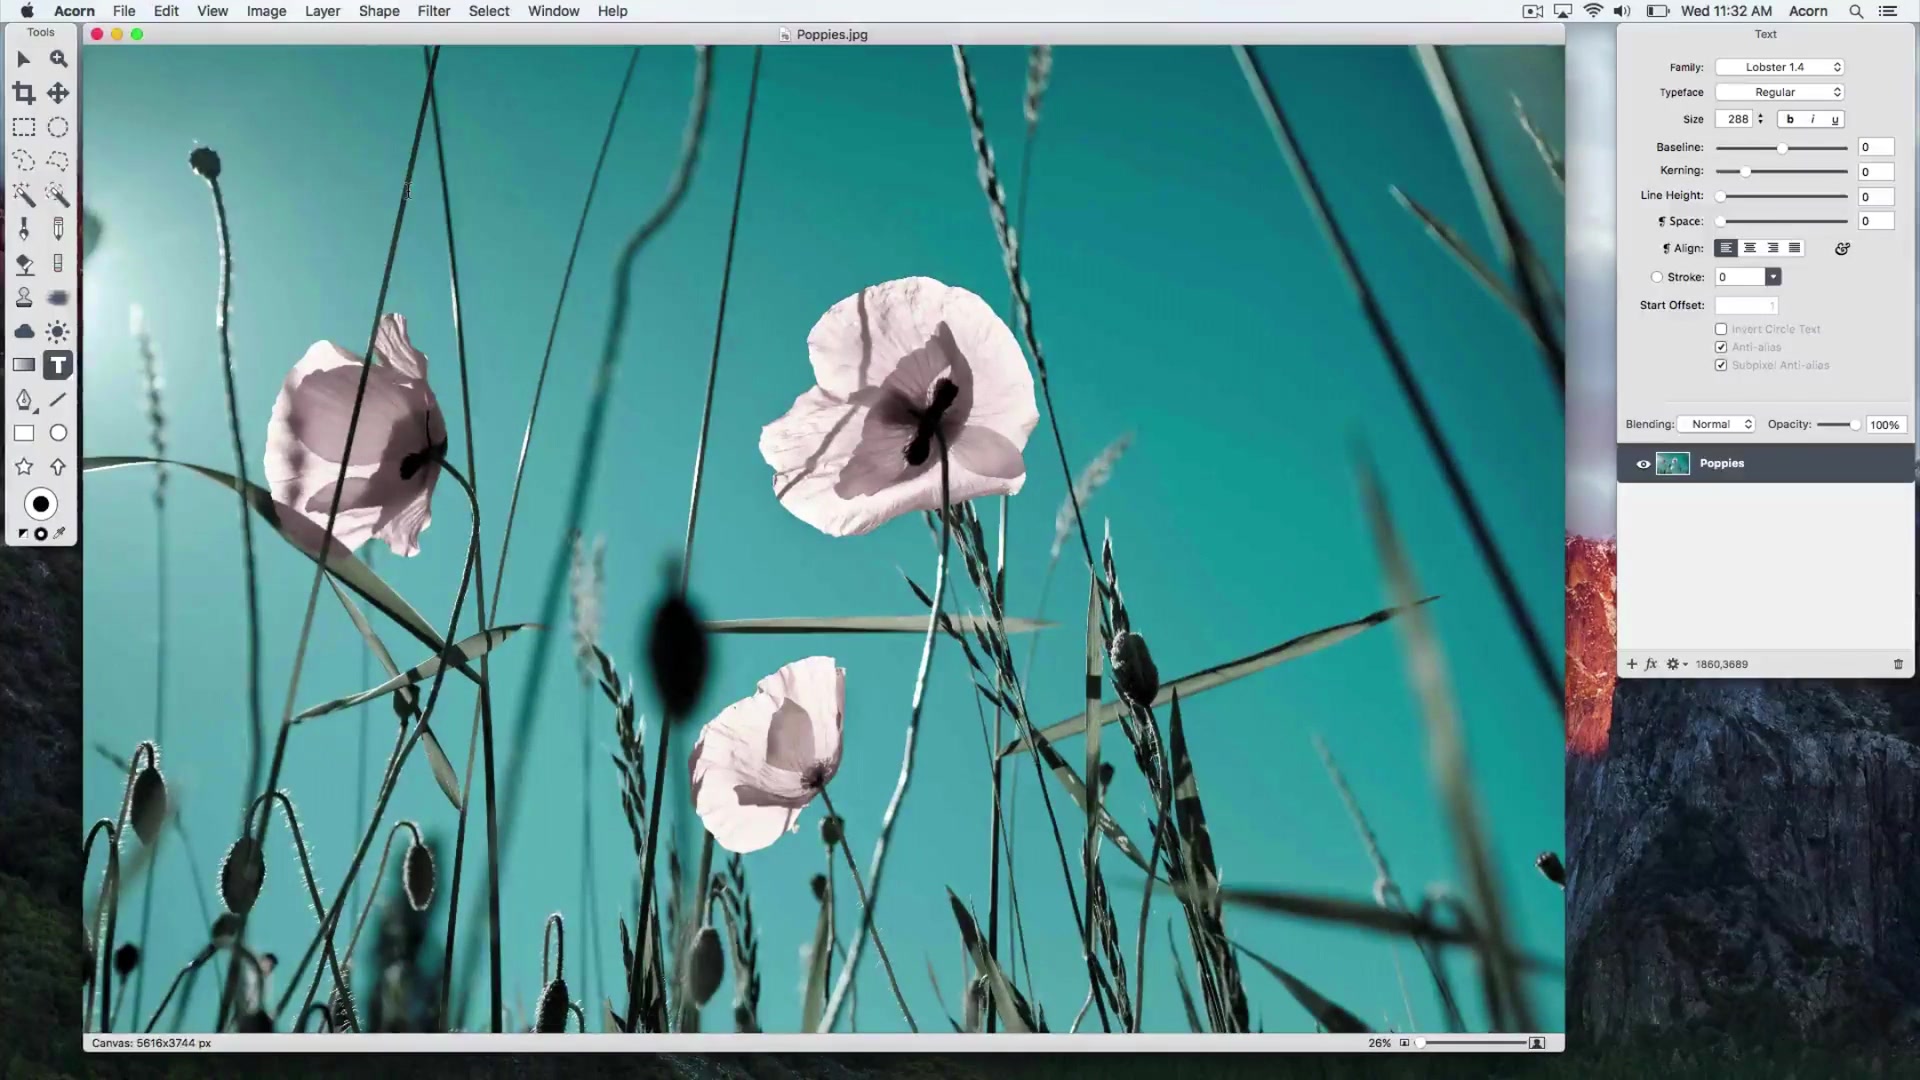Open the Filter menu
The height and width of the screenshot is (1080, 1920).
[x=434, y=11]
